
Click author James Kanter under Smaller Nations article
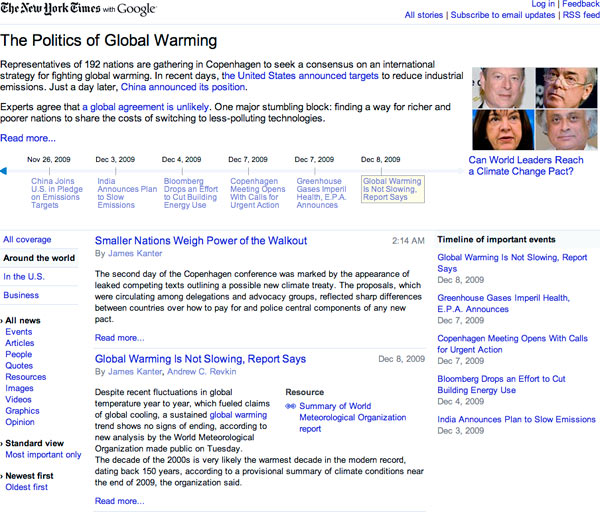click(135, 253)
